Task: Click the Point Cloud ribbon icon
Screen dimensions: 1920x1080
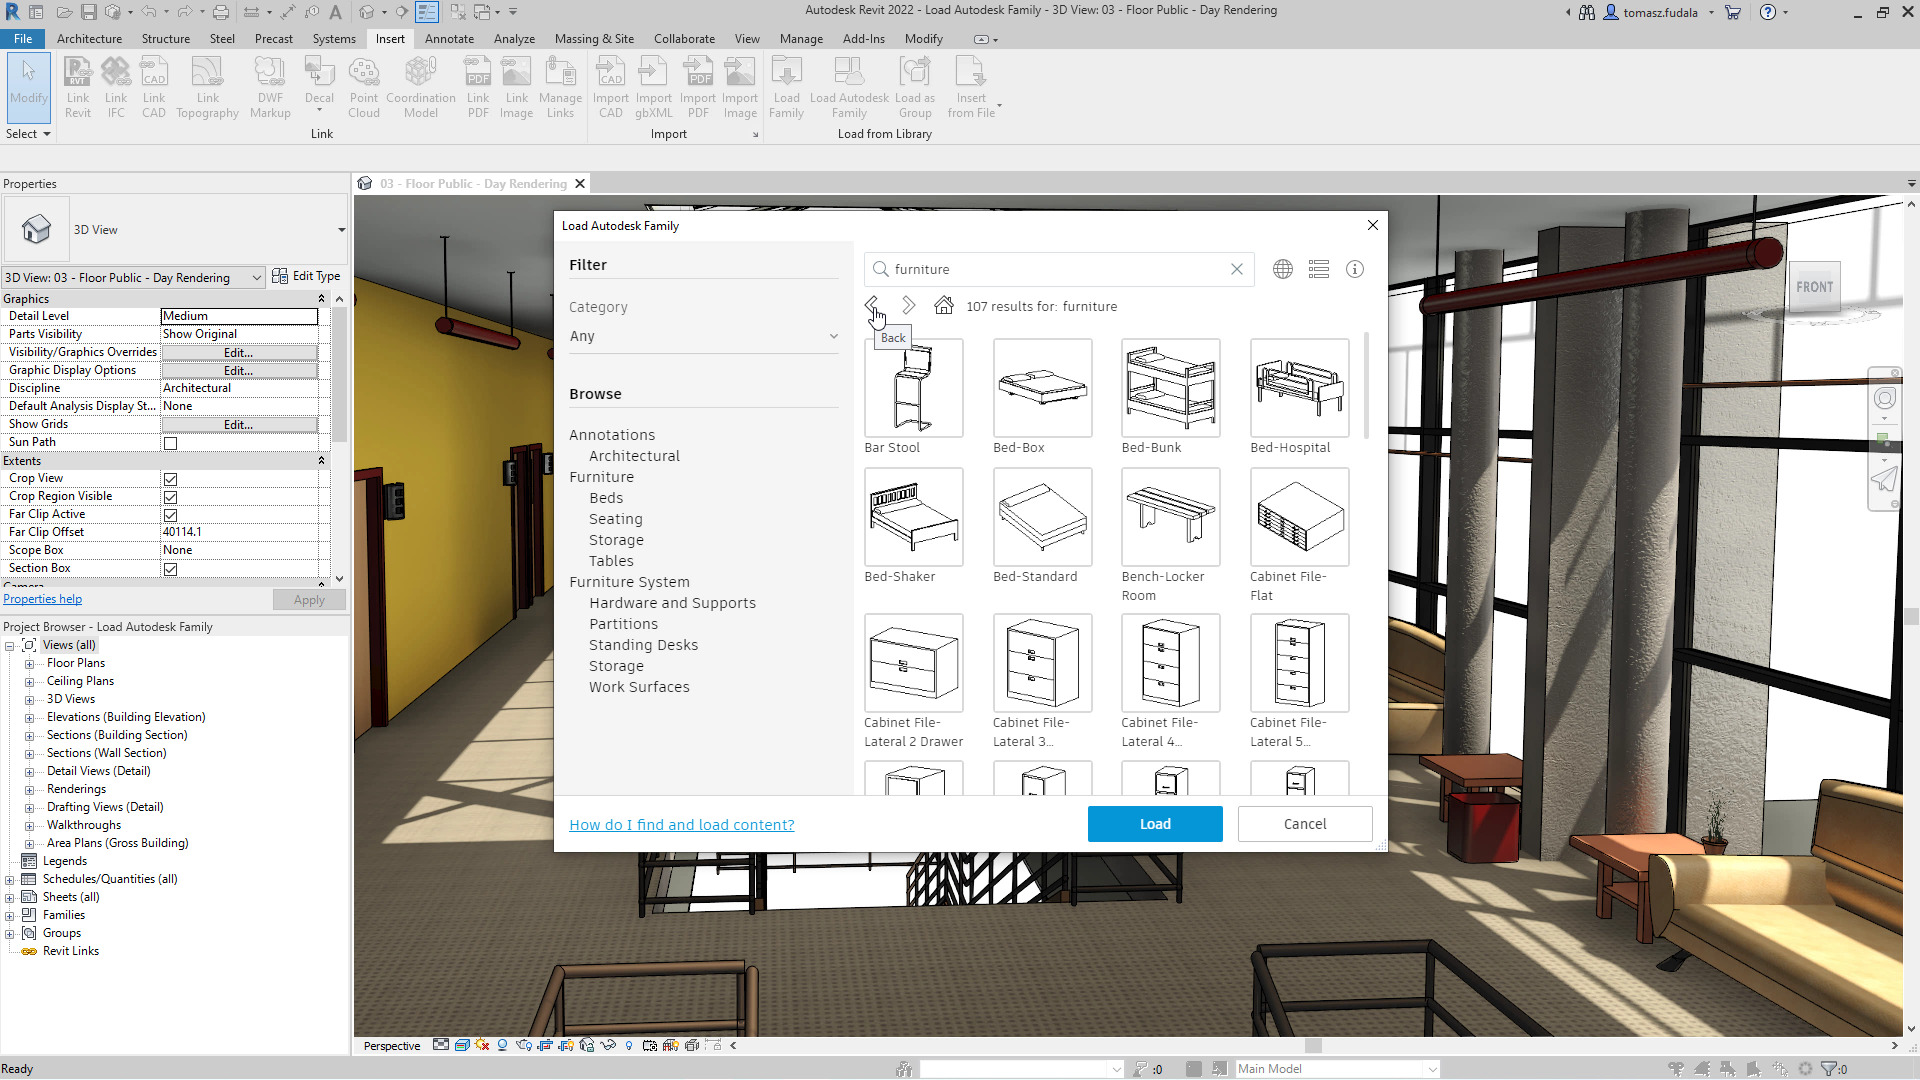Action: point(364,87)
